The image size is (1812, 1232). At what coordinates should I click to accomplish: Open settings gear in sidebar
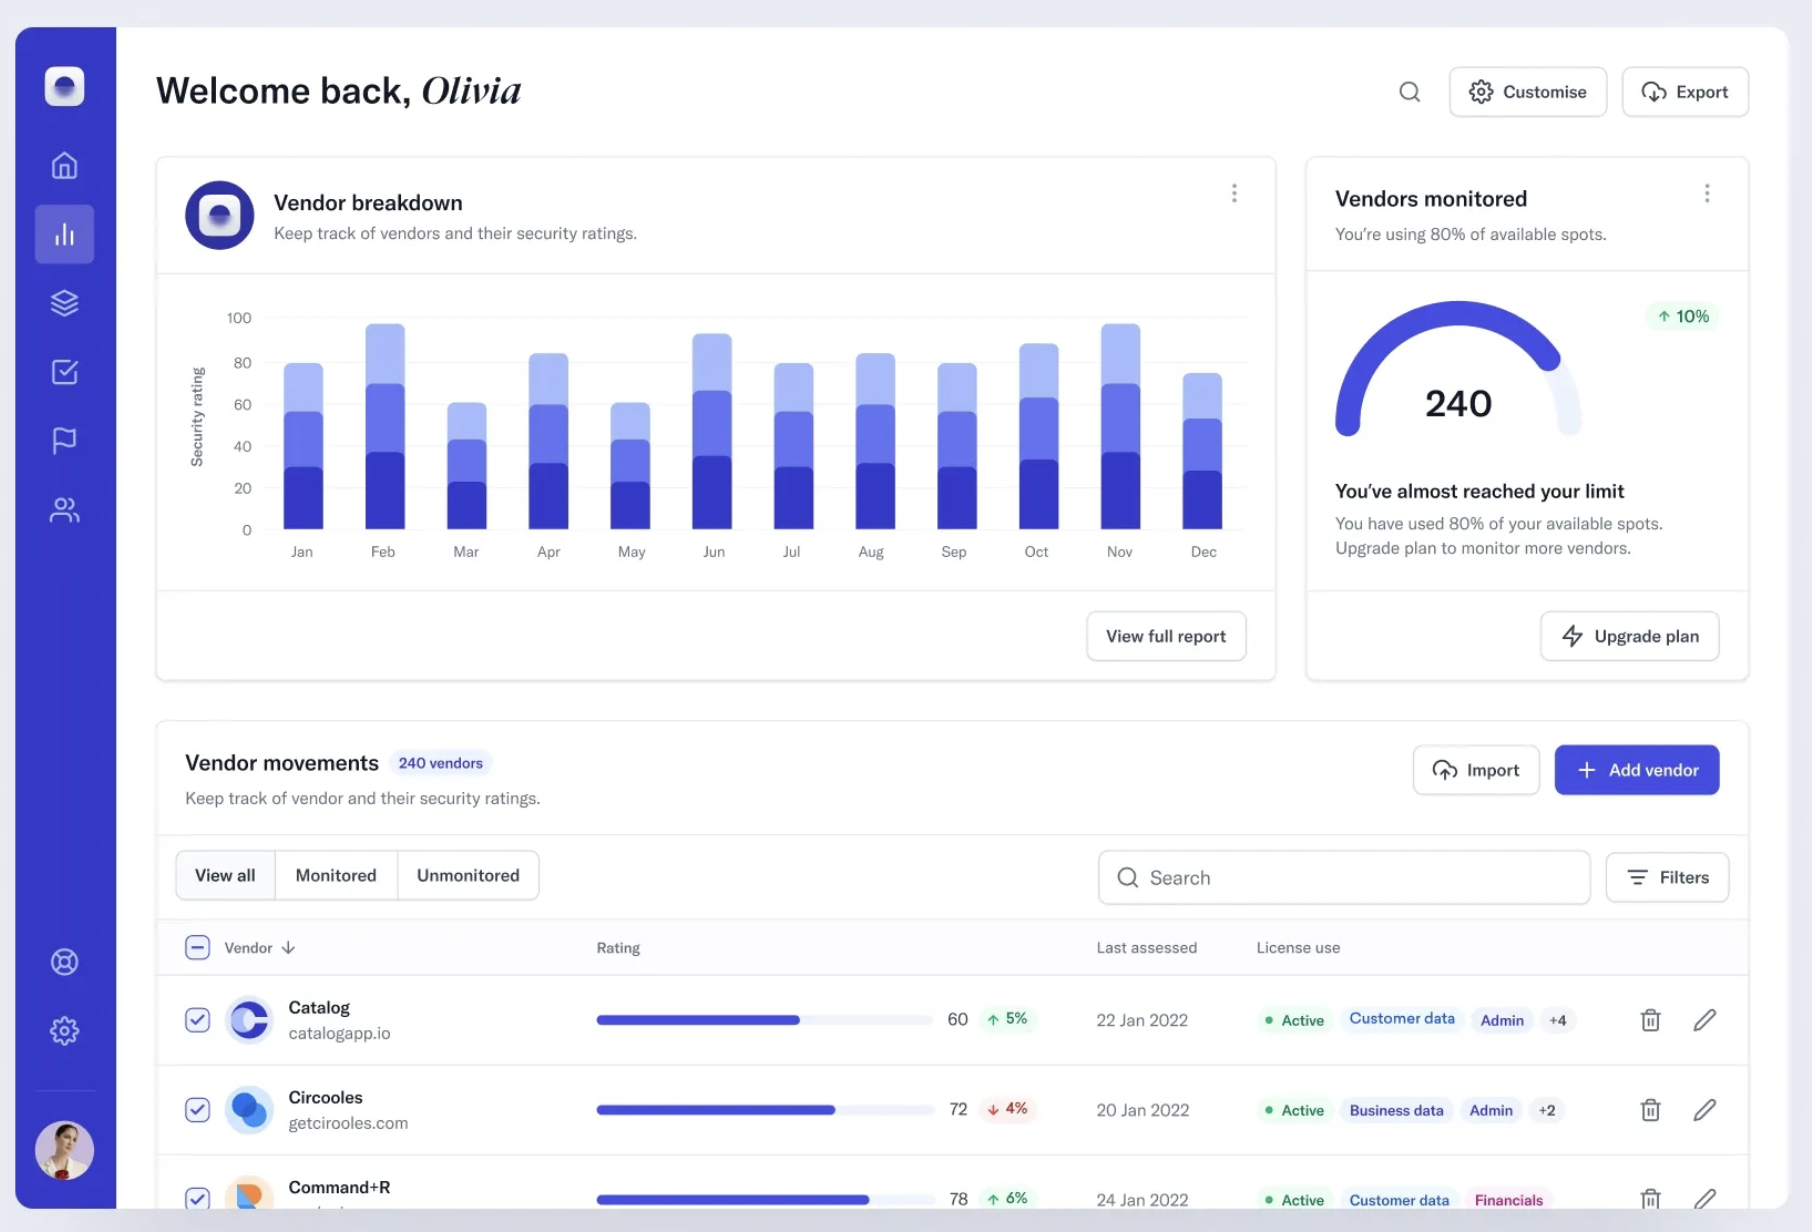pyautogui.click(x=64, y=1031)
